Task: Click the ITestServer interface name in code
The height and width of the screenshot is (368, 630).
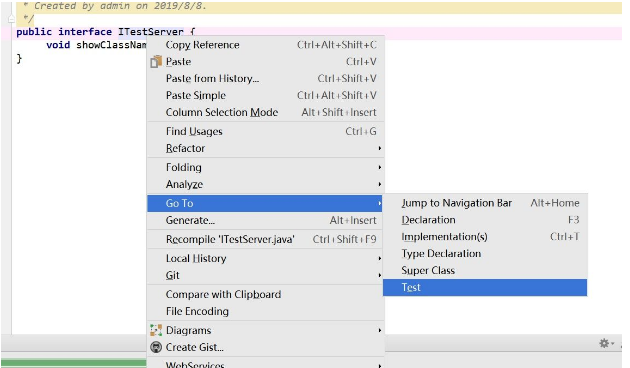Action: tap(151, 32)
